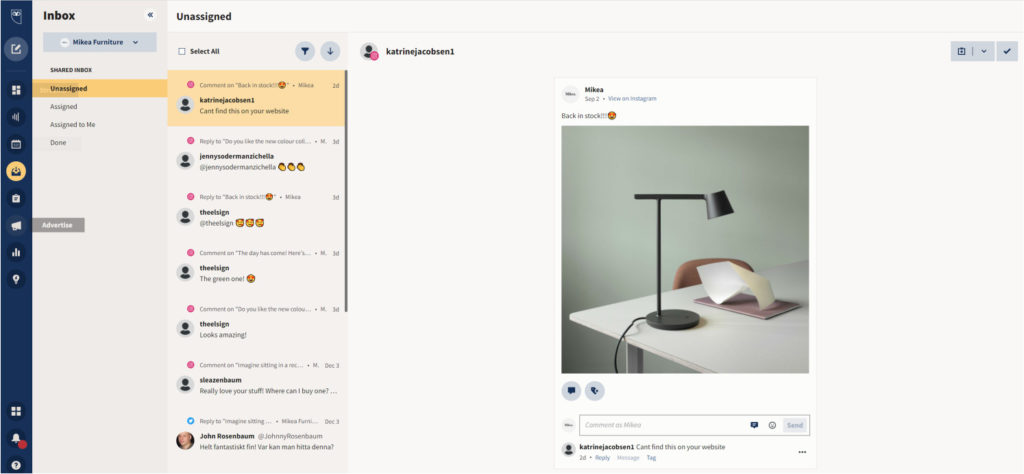This screenshot has width=1024, height=474.
Task: Open the Done inbox view
Action: [x=58, y=143]
